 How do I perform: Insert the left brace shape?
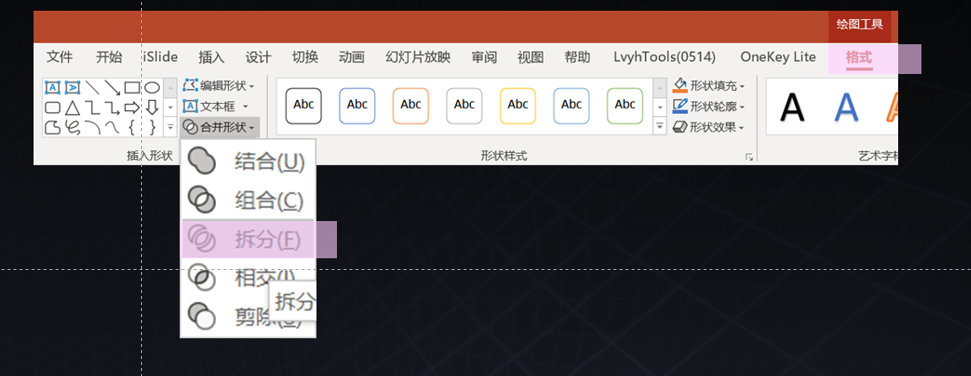[x=132, y=128]
